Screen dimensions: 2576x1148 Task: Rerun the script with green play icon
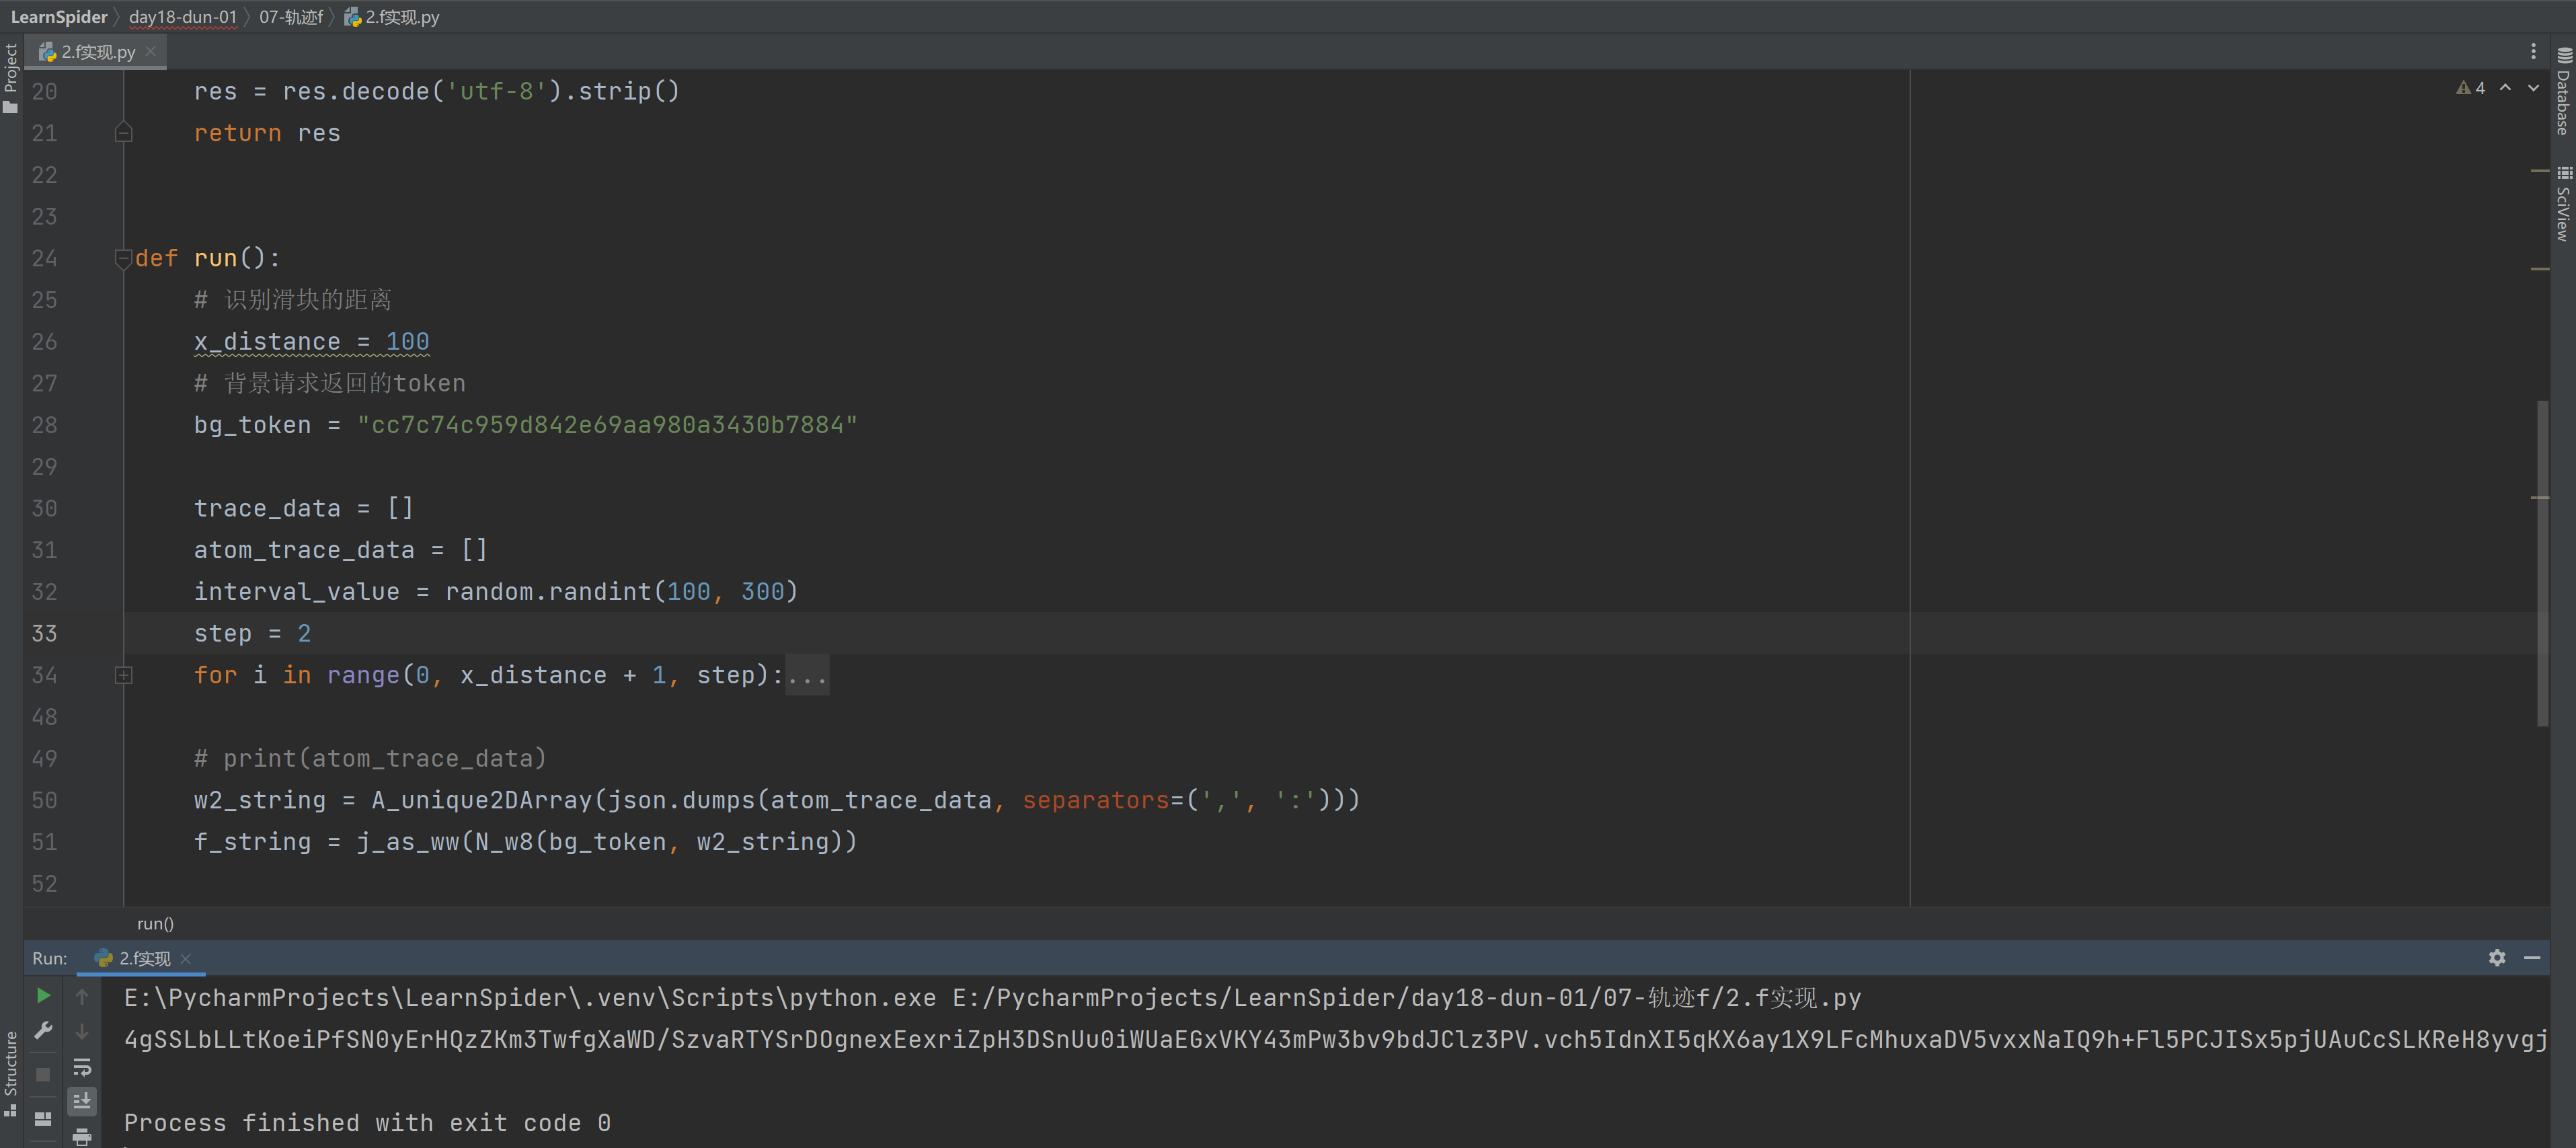click(43, 995)
